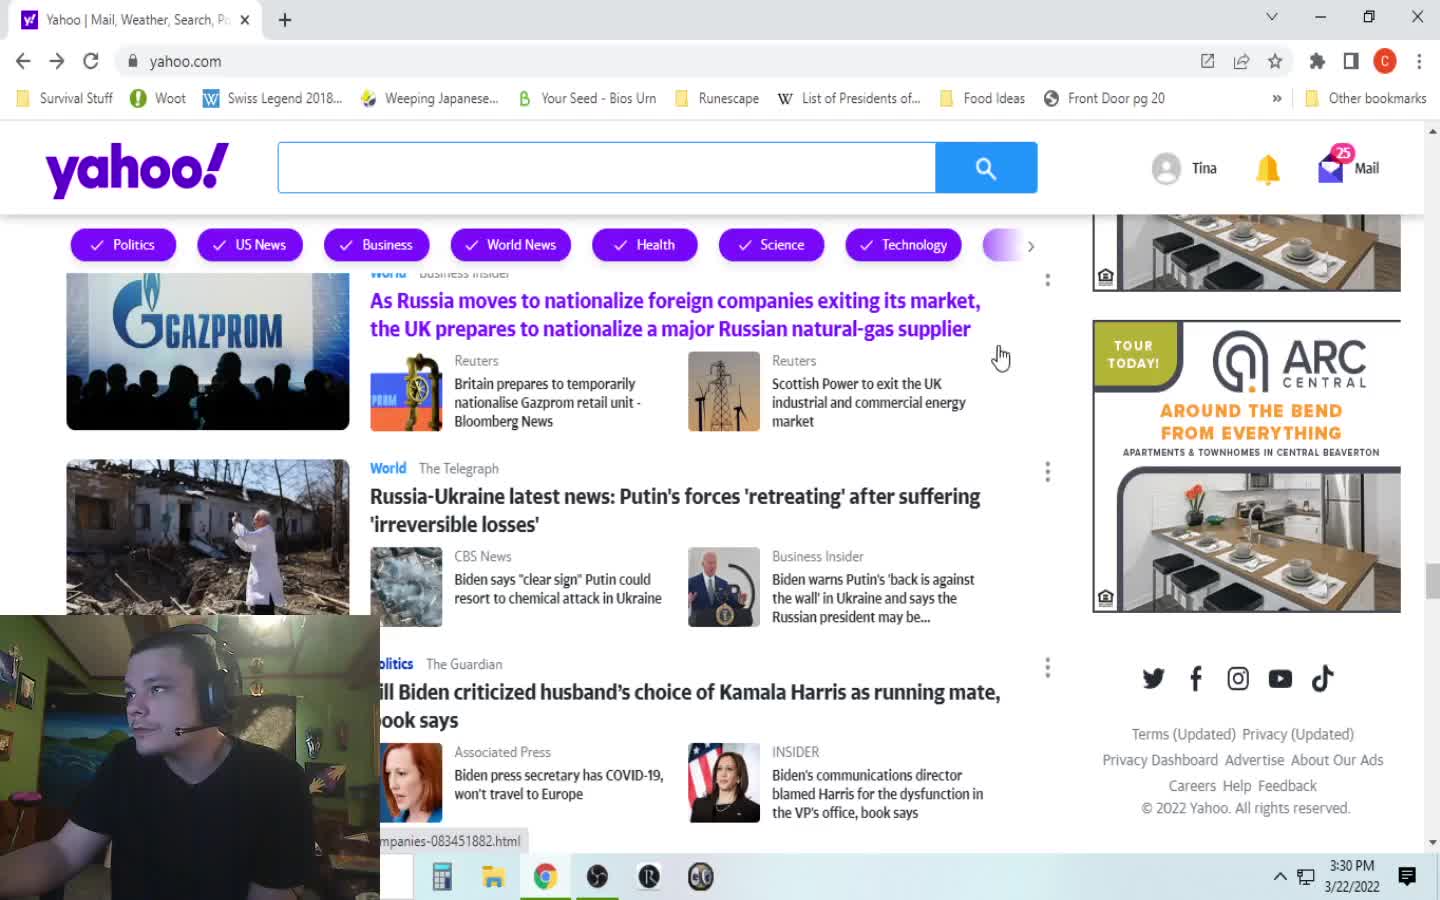Image resolution: width=1440 pixels, height=900 pixels.
Task: Open Yahoo's TikTok page
Action: pyautogui.click(x=1322, y=679)
